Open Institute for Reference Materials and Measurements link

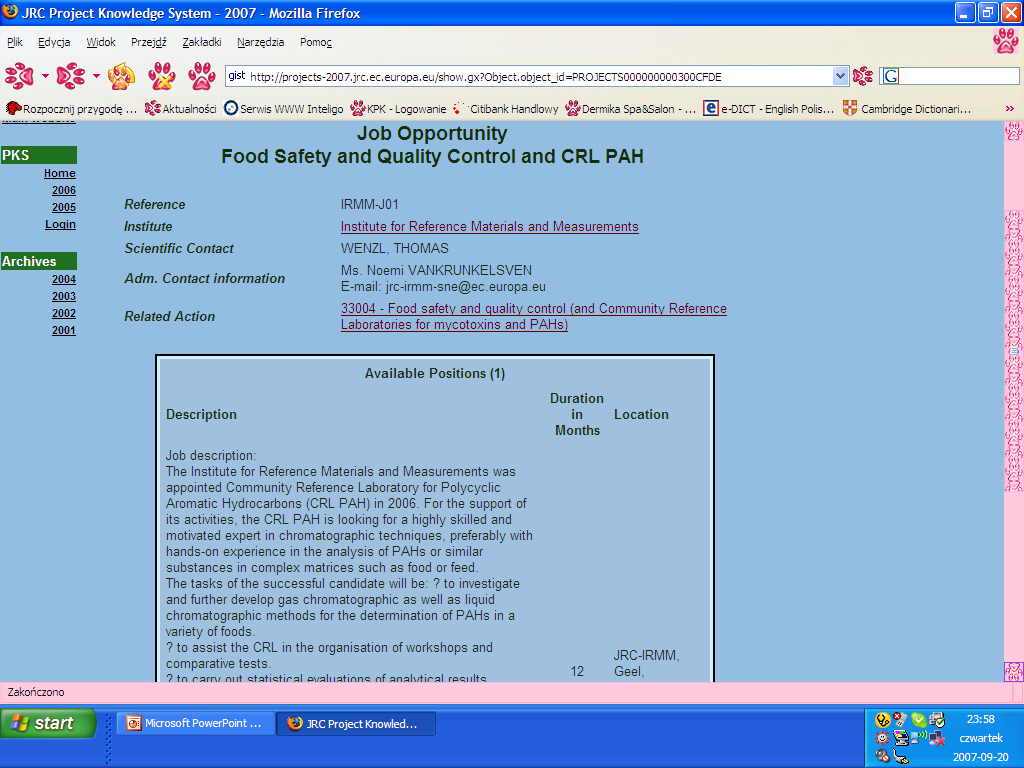tap(490, 227)
